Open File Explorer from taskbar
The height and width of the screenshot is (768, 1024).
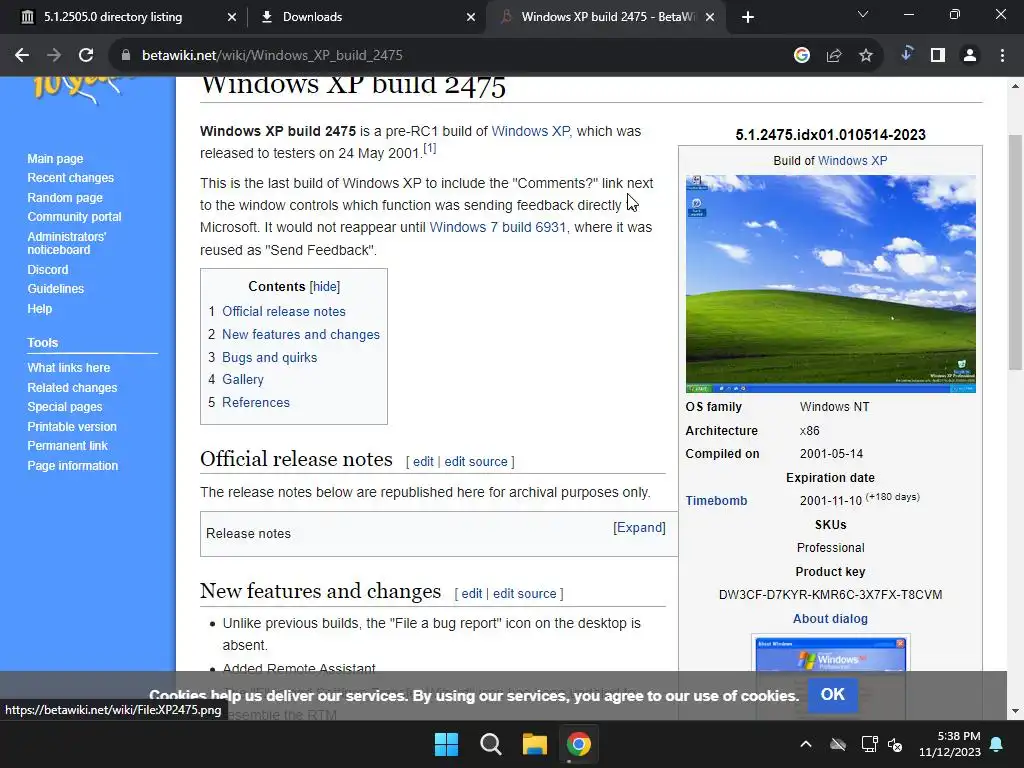pyautogui.click(x=535, y=744)
